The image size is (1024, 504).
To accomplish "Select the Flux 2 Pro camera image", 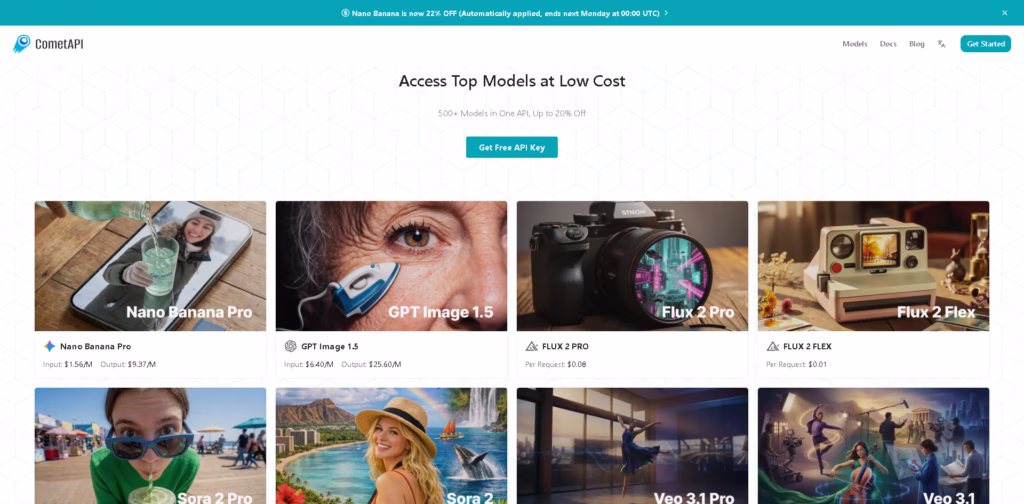I will coord(632,266).
